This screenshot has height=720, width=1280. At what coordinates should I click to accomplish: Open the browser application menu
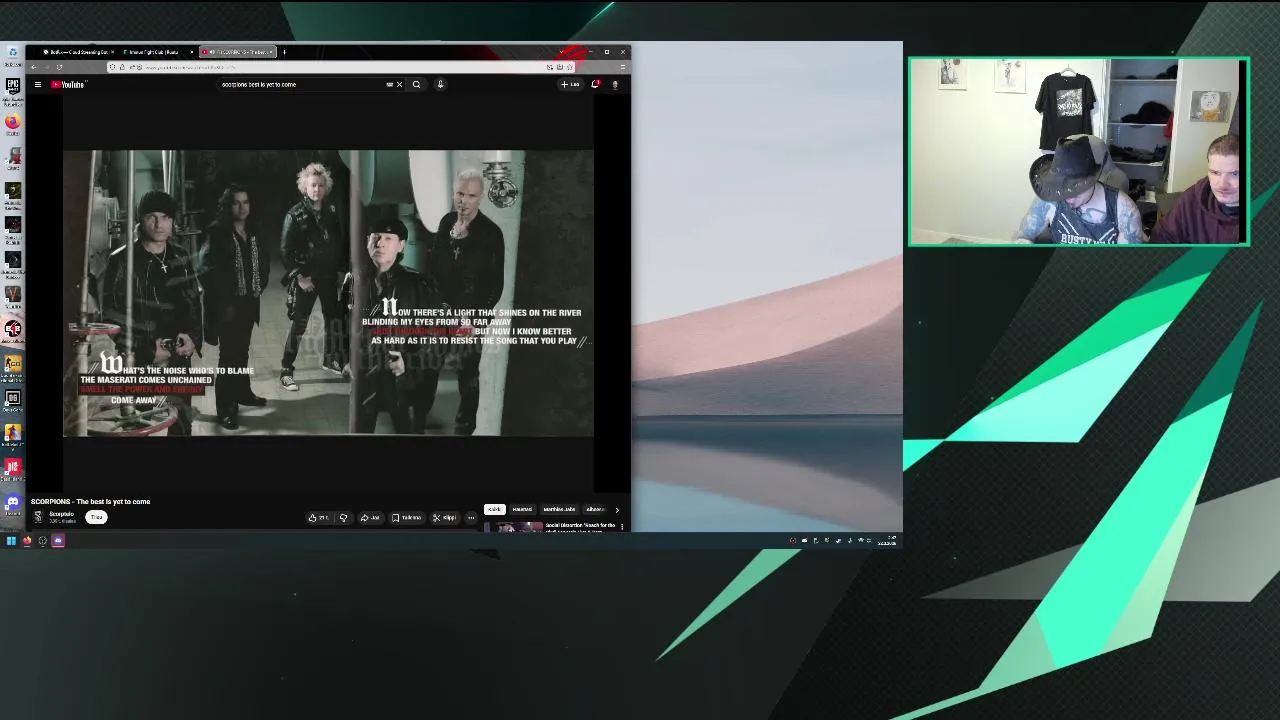(x=622, y=67)
